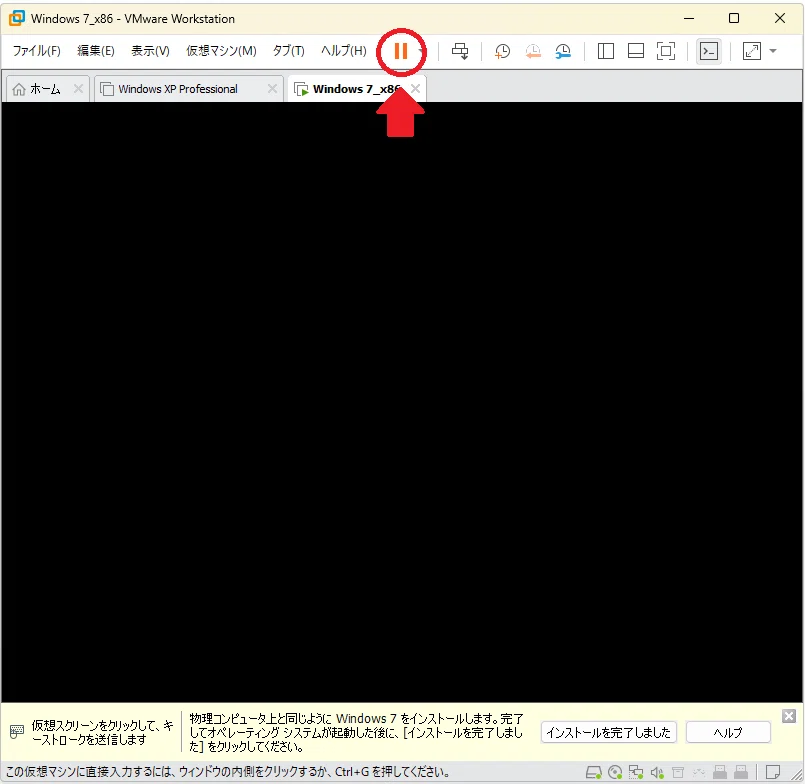Revert the VM to its previous snapshot
Image resolution: width=805 pixels, height=784 pixels.
tap(533, 51)
